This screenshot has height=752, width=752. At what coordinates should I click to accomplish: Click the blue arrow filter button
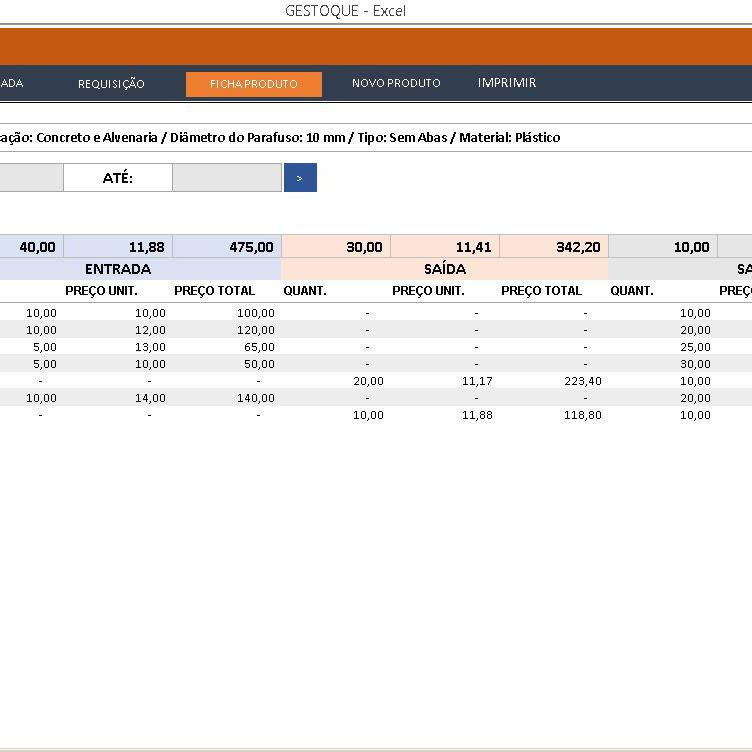[x=300, y=178]
